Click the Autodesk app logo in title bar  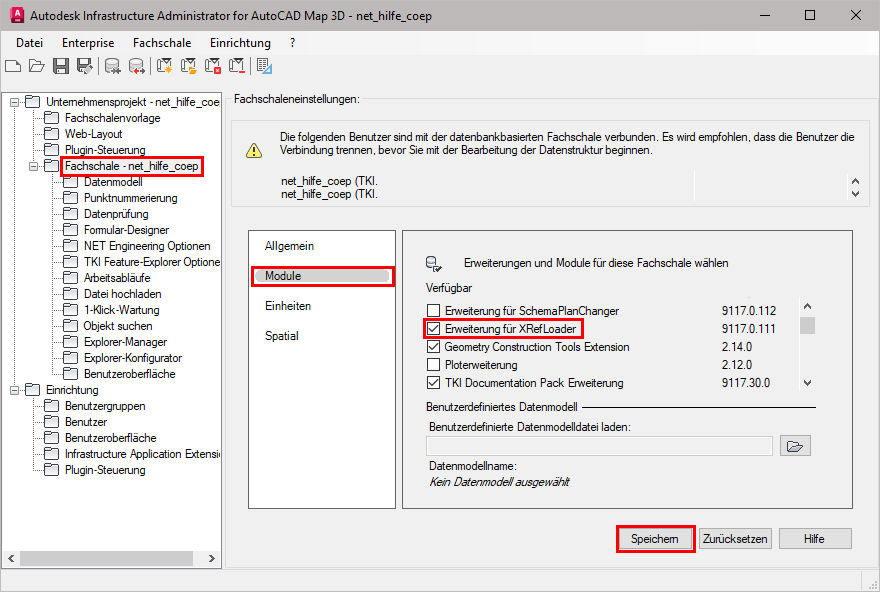17,15
